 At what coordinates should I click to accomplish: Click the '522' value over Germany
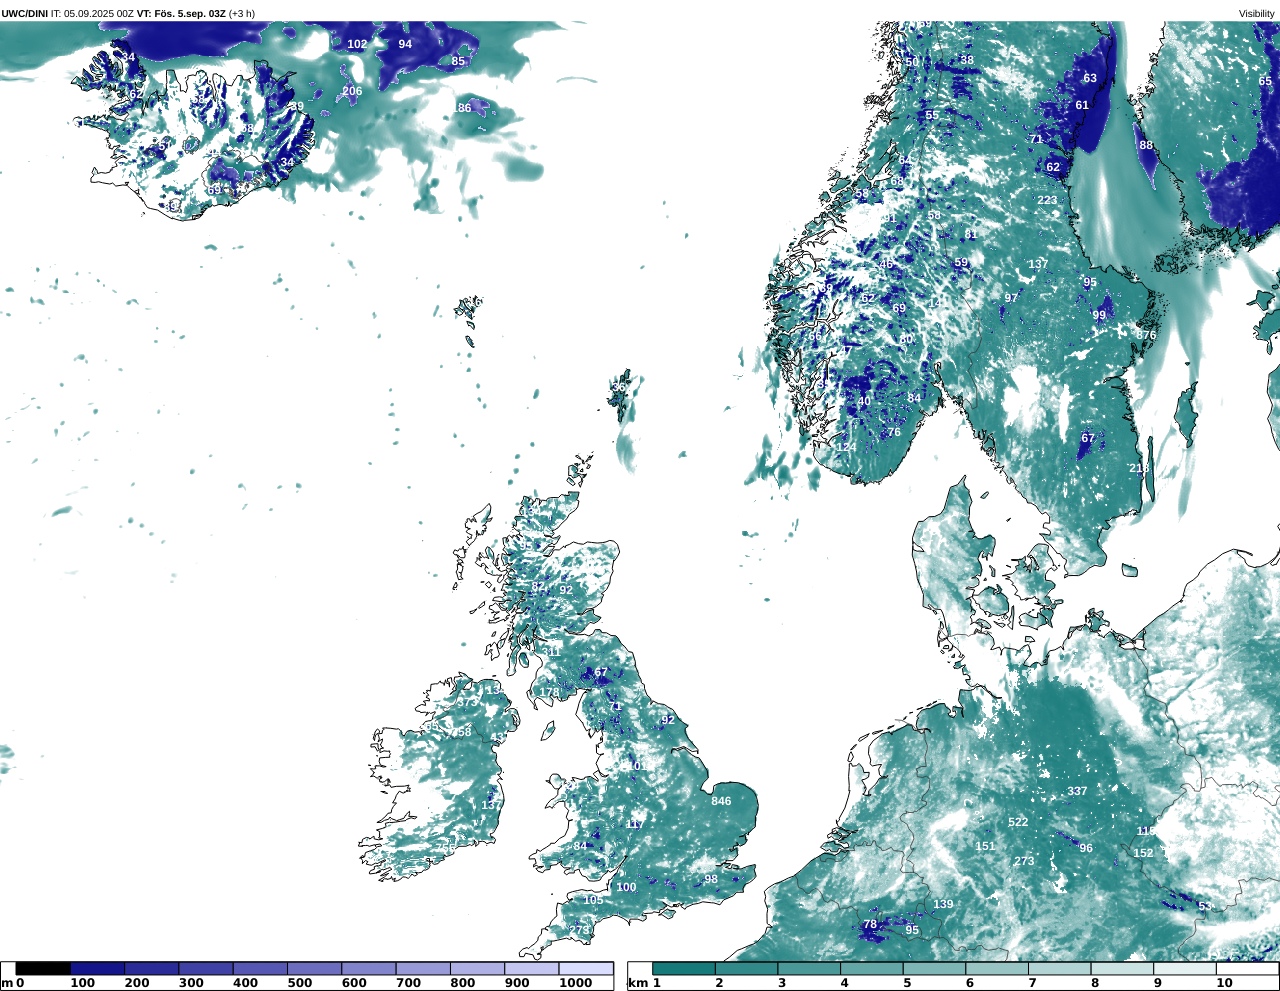coord(1018,822)
